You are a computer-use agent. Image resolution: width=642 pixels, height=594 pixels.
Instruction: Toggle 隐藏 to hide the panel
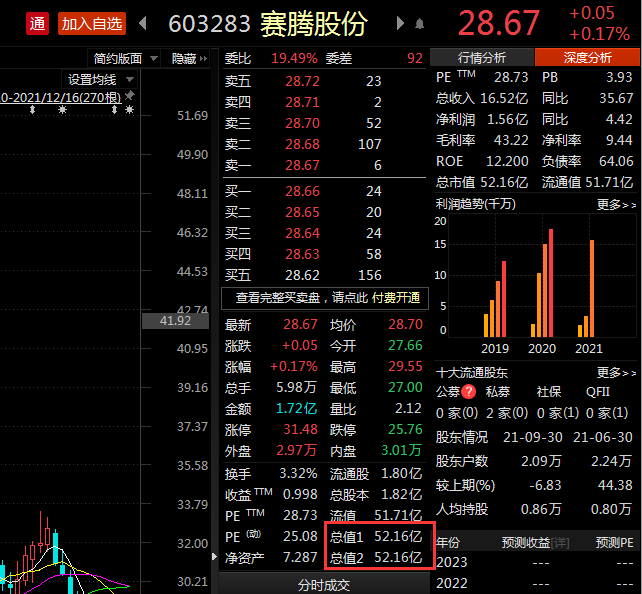[189, 59]
